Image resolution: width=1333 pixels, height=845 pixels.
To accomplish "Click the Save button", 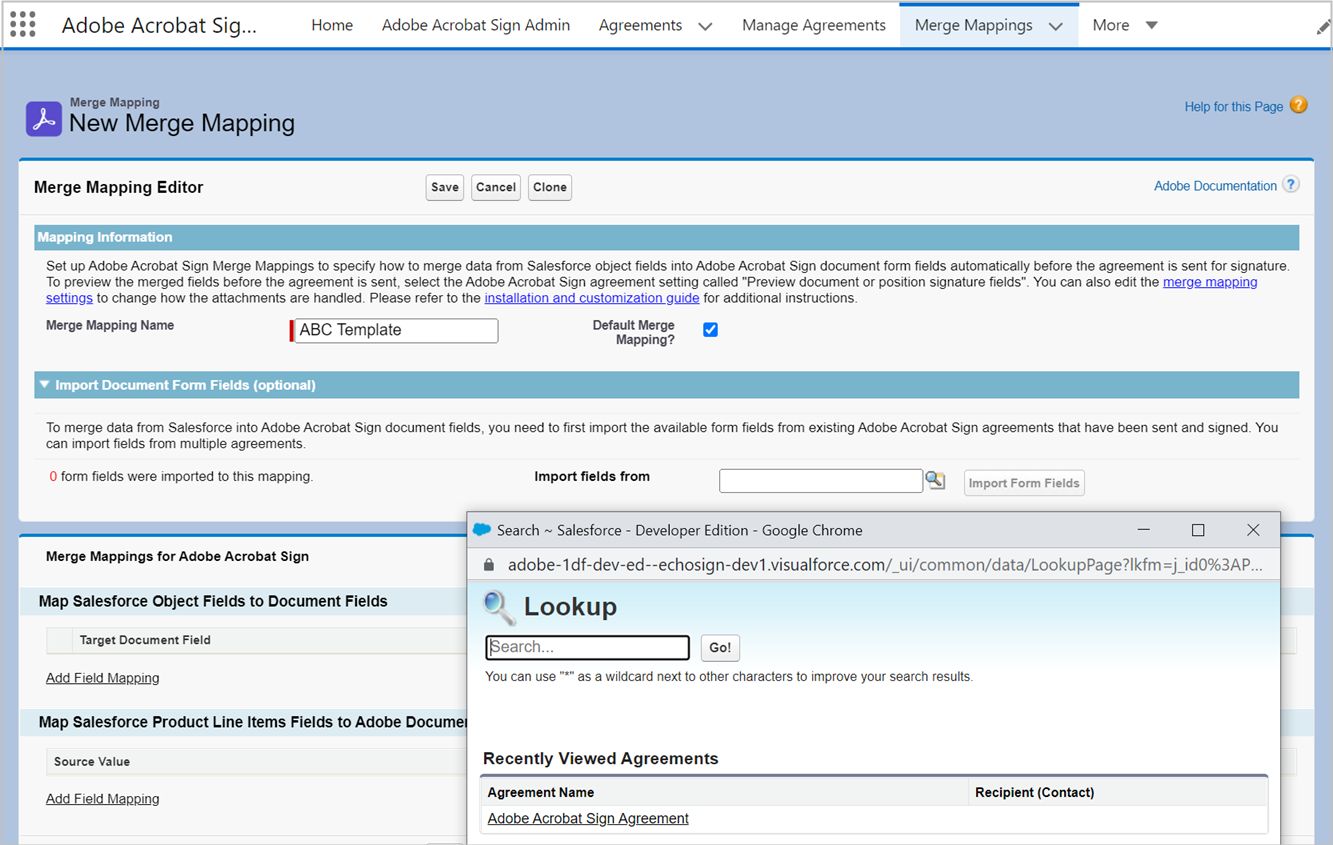I will 445,187.
